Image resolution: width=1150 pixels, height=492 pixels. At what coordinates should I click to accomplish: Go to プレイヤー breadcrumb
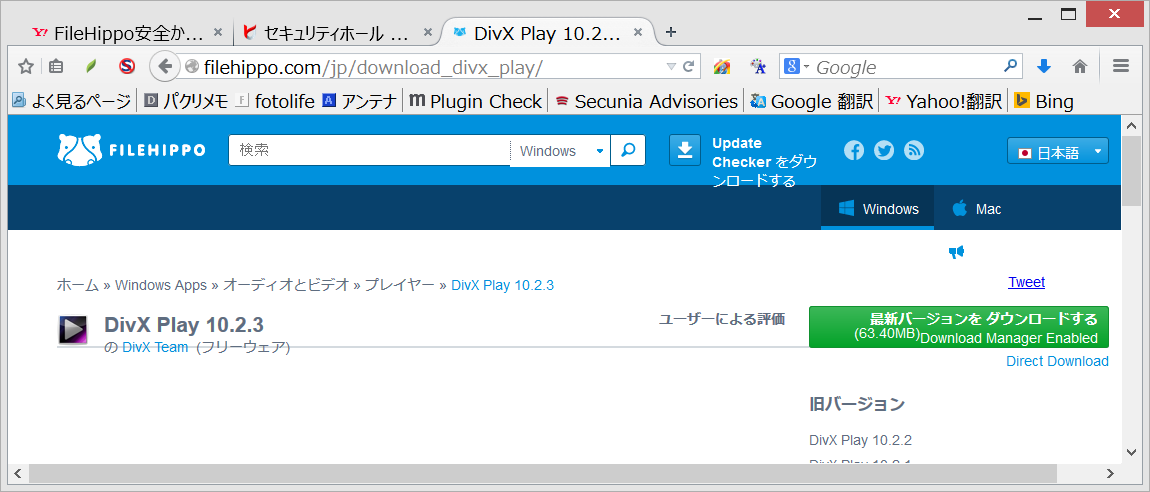pyautogui.click(x=400, y=285)
